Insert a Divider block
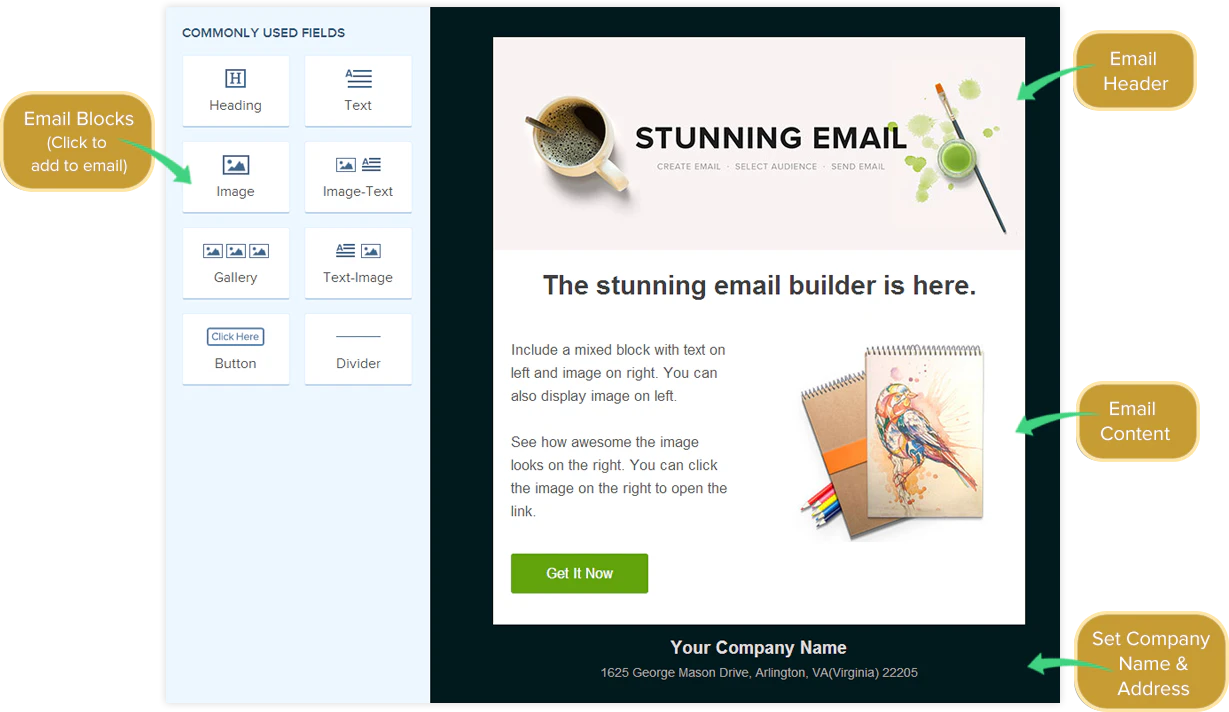 point(358,349)
